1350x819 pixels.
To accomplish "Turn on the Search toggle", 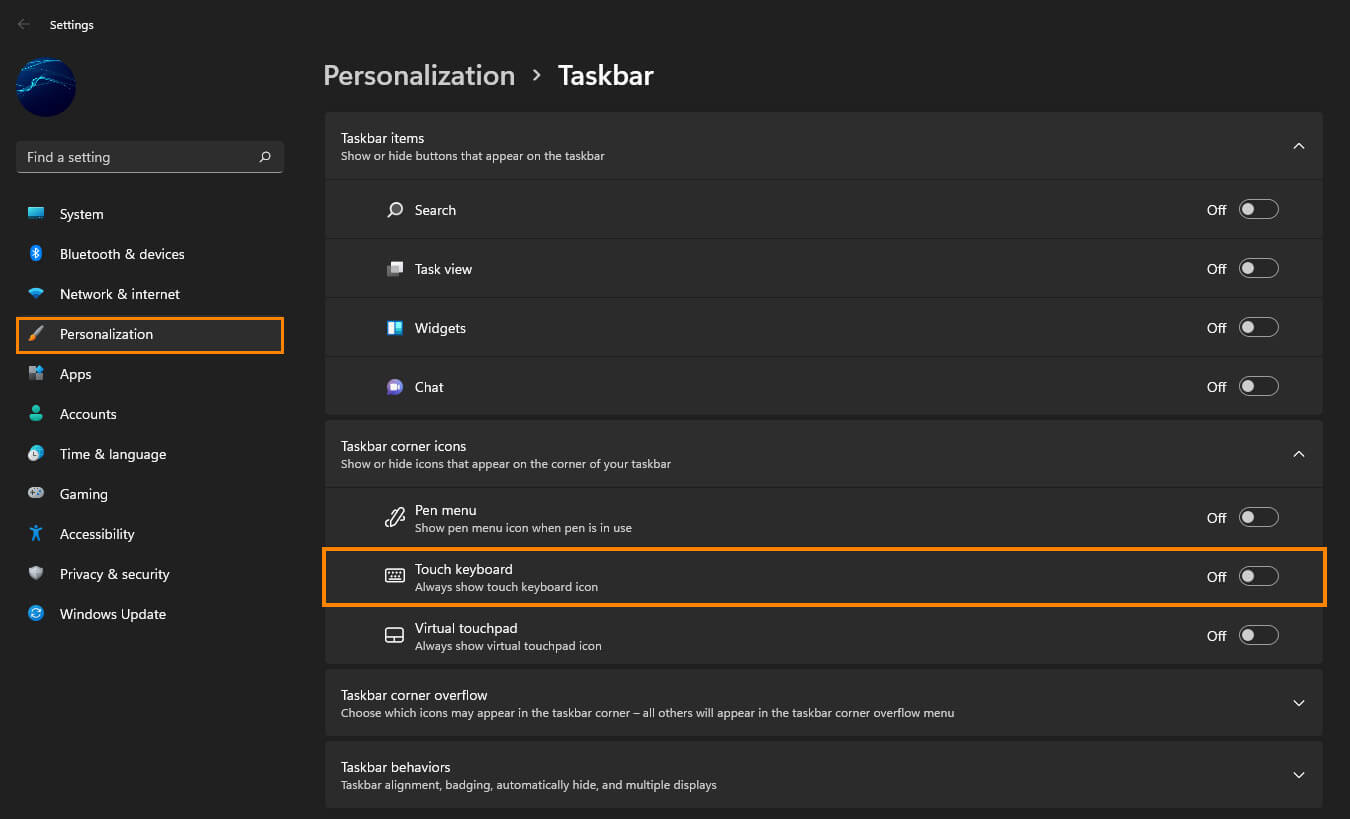I will [x=1258, y=210].
